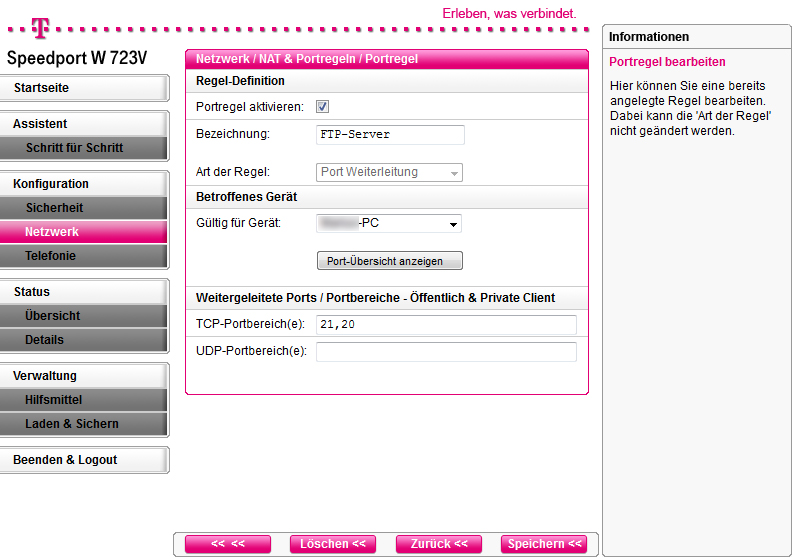Open Startseite in the sidebar

point(84,88)
